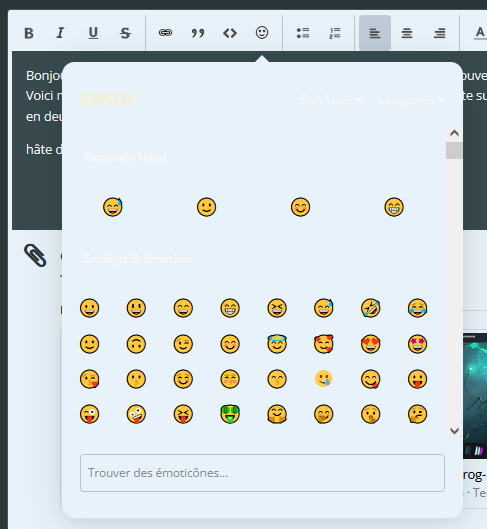Insert the halo angel face emoji
Viewport: 487px width, 529px height.
click(x=277, y=344)
